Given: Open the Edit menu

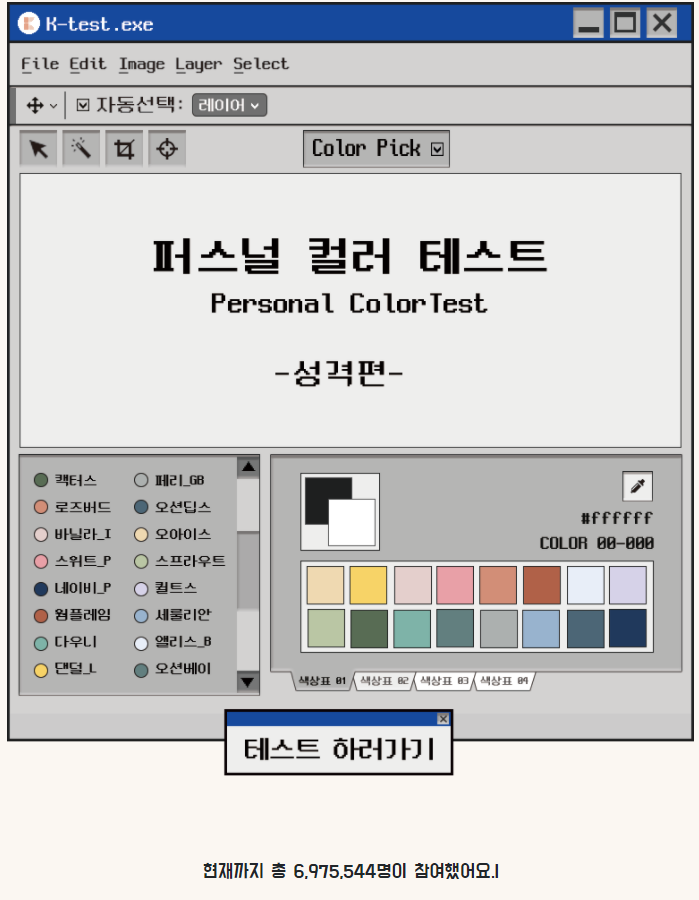Looking at the screenshot, I should pos(88,64).
